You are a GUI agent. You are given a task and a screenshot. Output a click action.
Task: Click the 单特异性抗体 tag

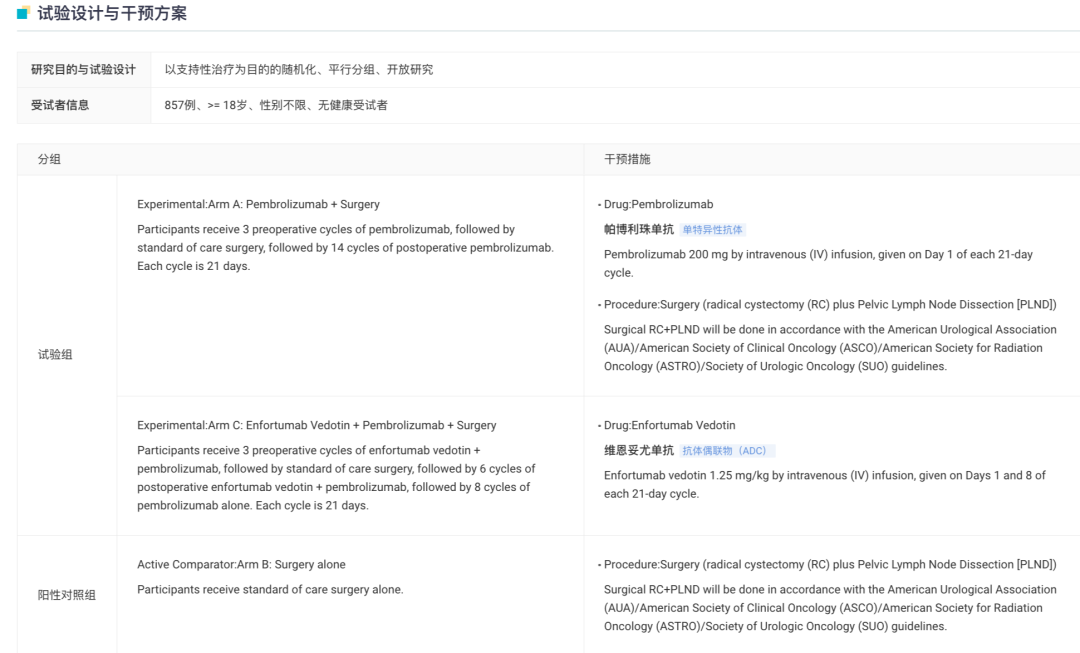tap(712, 230)
